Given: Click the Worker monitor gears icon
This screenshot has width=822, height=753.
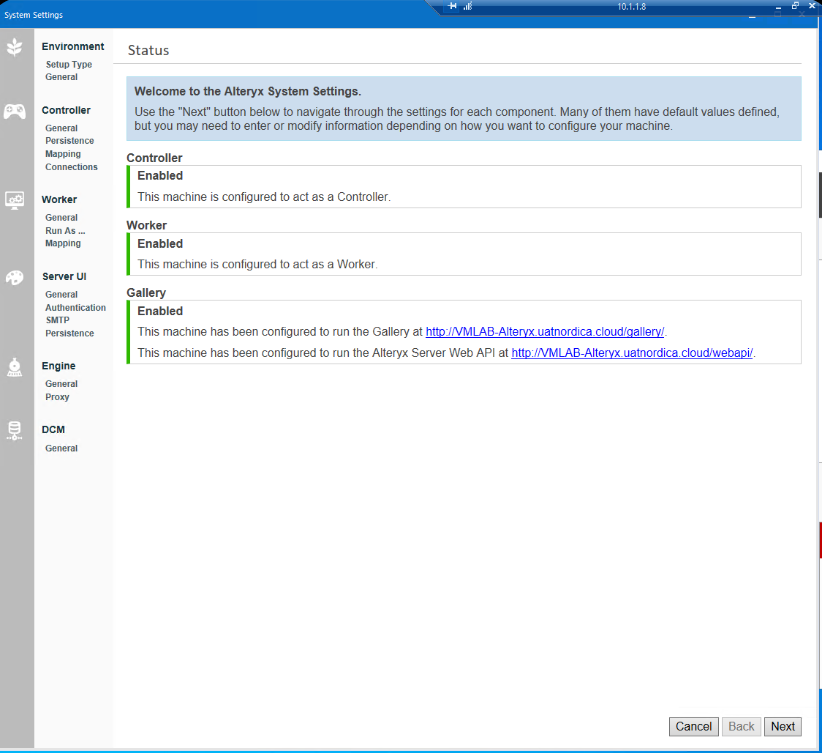Looking at the screenshot, I should pos(15,200).
